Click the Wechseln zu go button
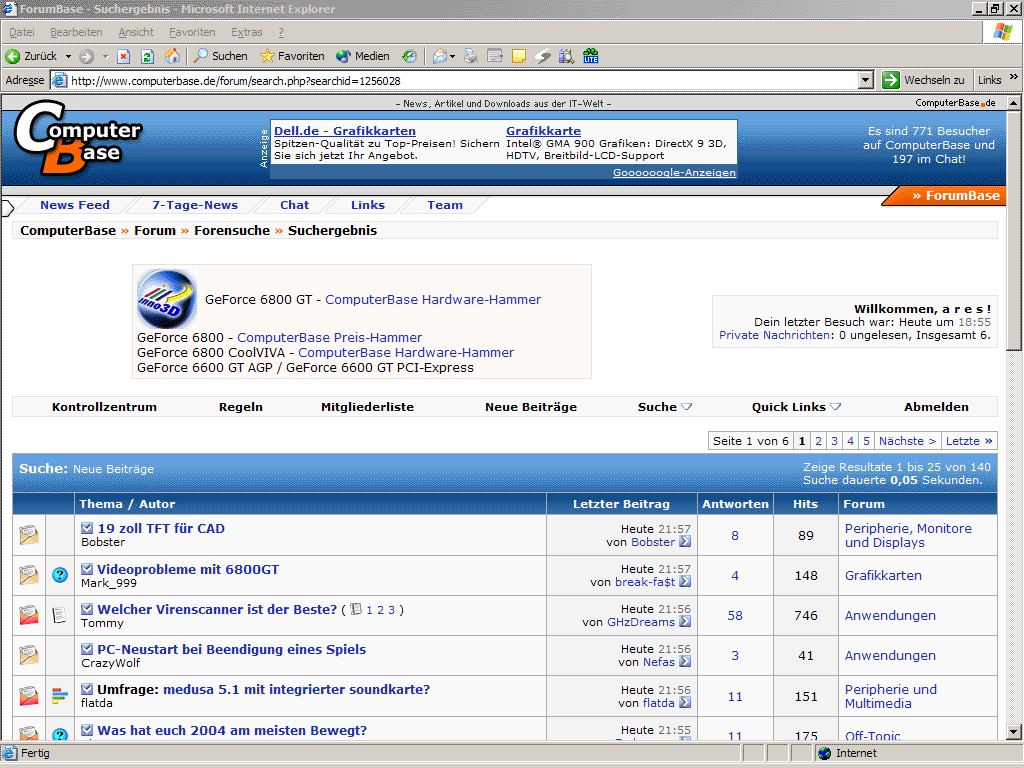 (923, 80)
